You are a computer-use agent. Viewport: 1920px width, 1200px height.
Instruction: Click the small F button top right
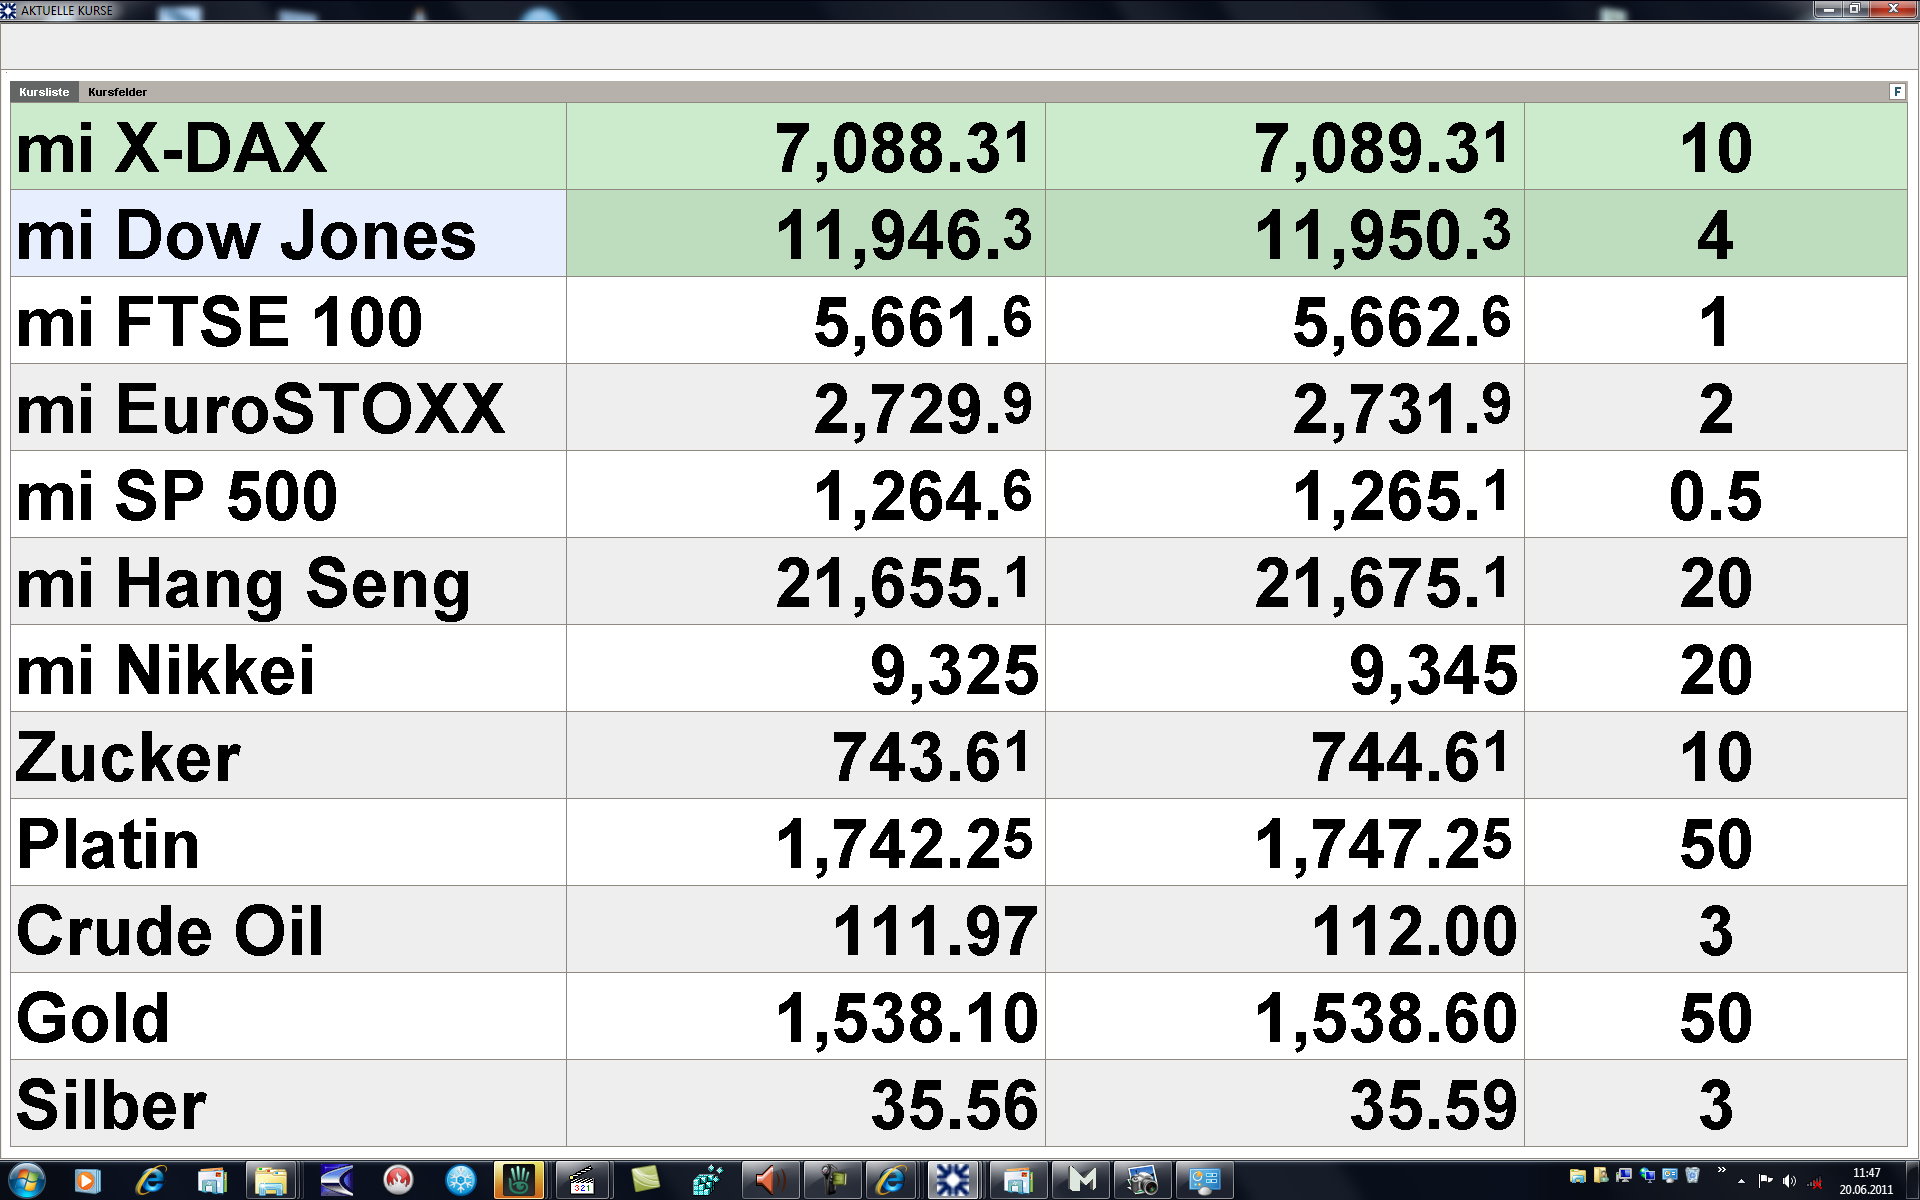1896,92
